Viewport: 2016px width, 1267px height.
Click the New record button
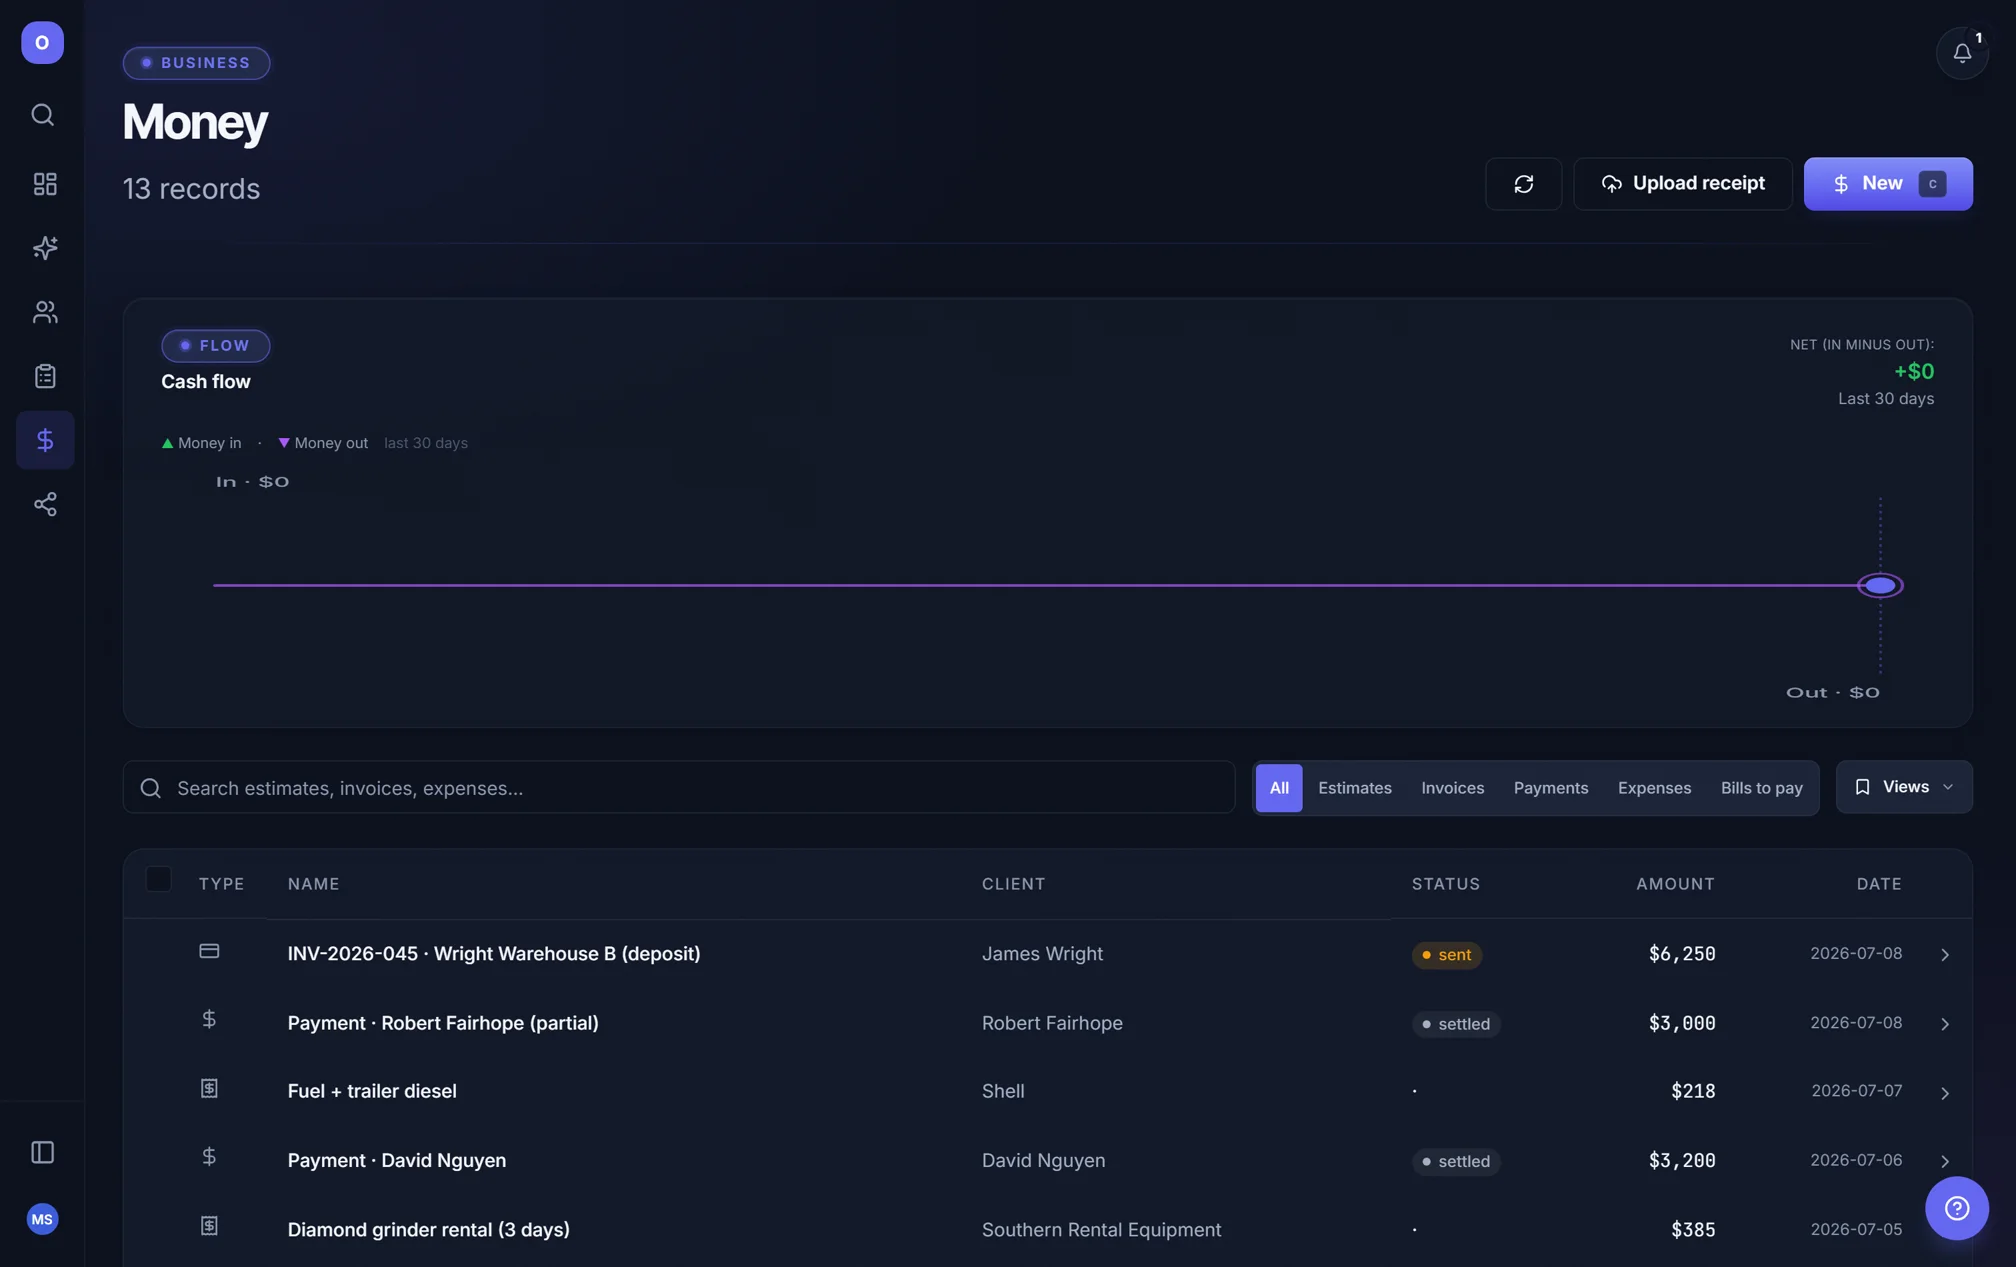(1888, 184)
